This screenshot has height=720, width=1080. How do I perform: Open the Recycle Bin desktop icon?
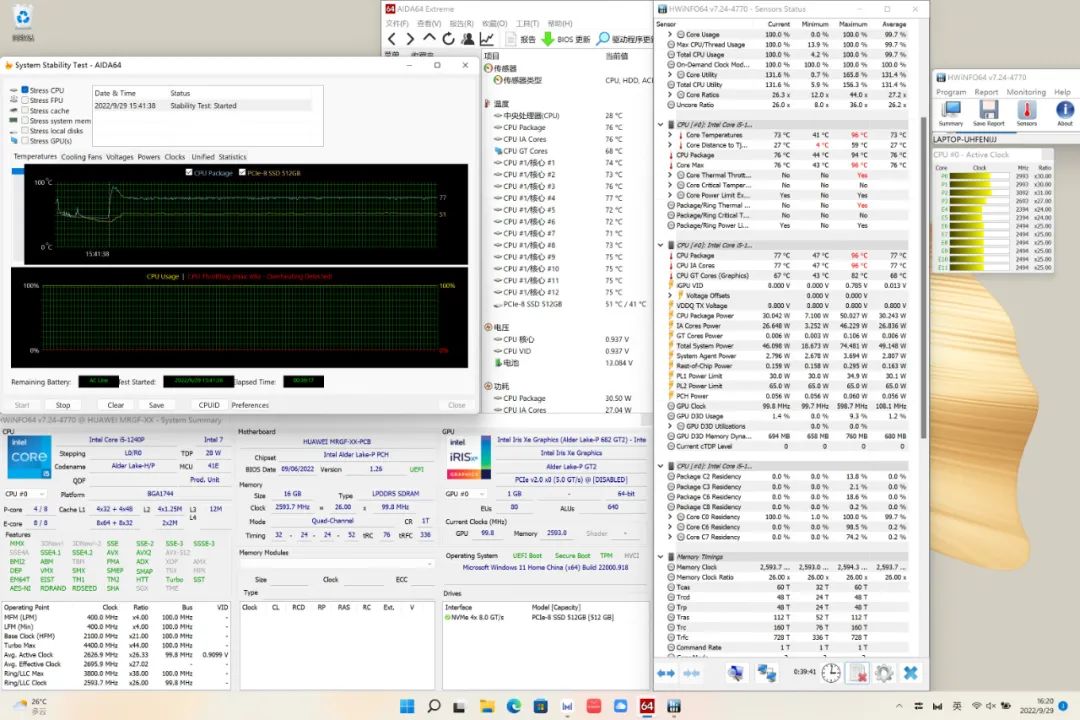[x=23, y=23]
